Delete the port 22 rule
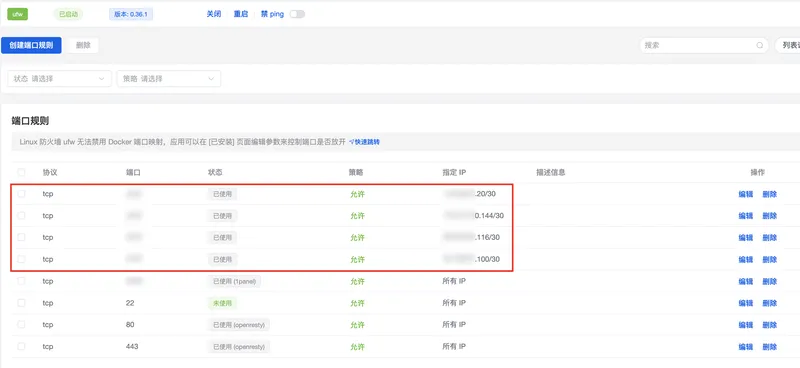800x368 pixels. click(770, 303)
